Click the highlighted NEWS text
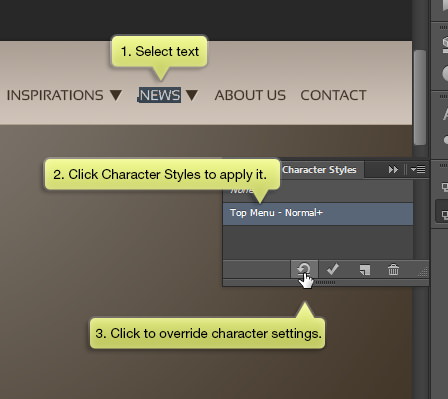Screen dimensions: 448x399 point(159,95)
